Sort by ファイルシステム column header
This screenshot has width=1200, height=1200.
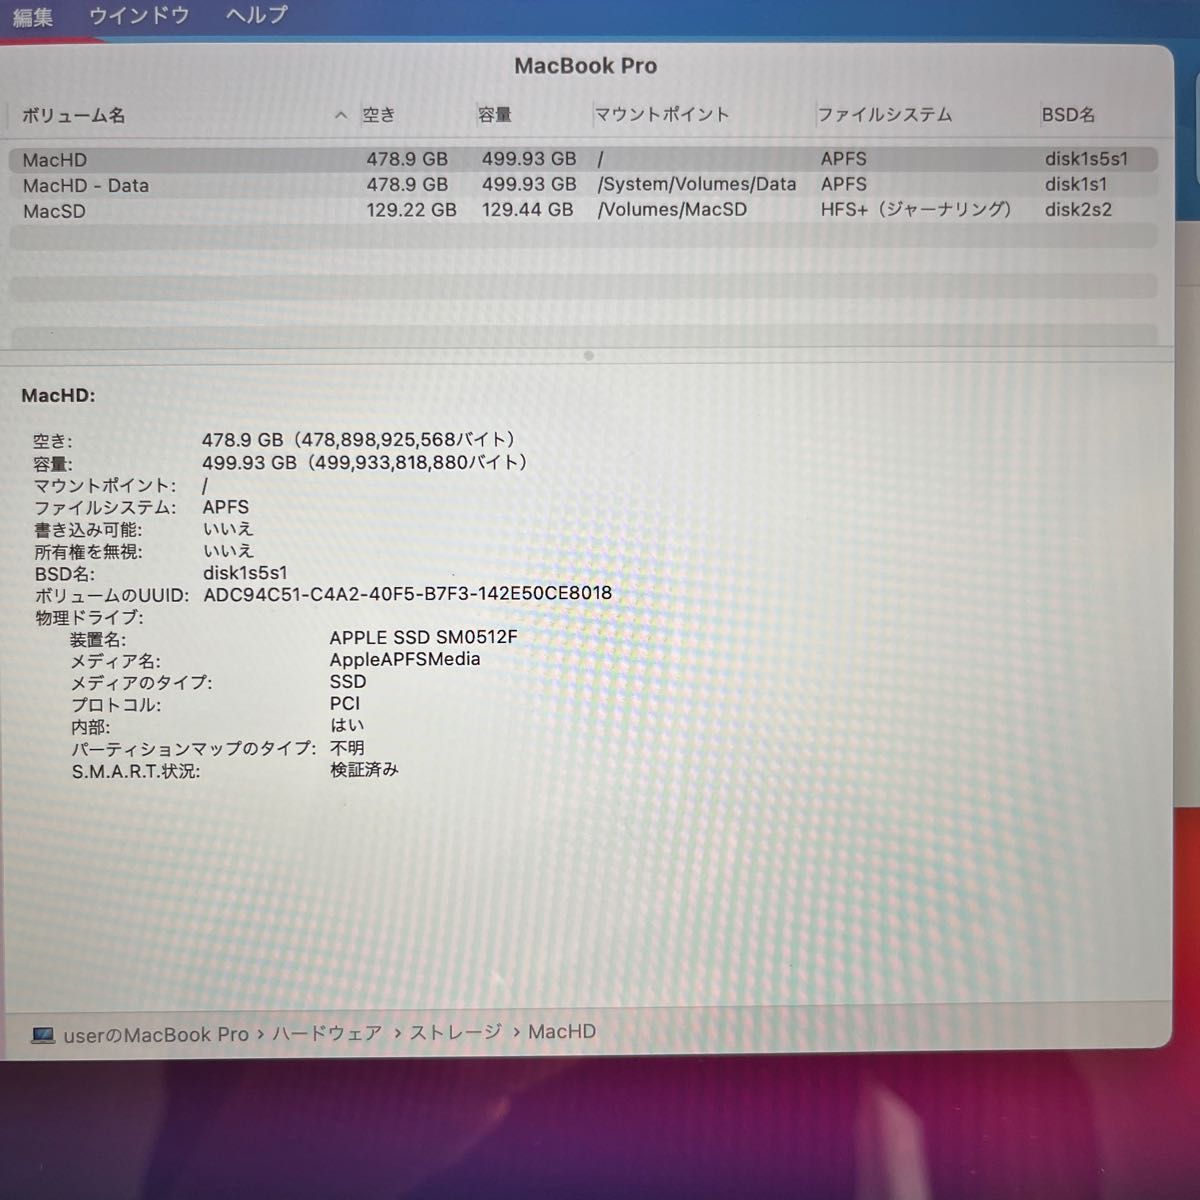pos(885,114)
